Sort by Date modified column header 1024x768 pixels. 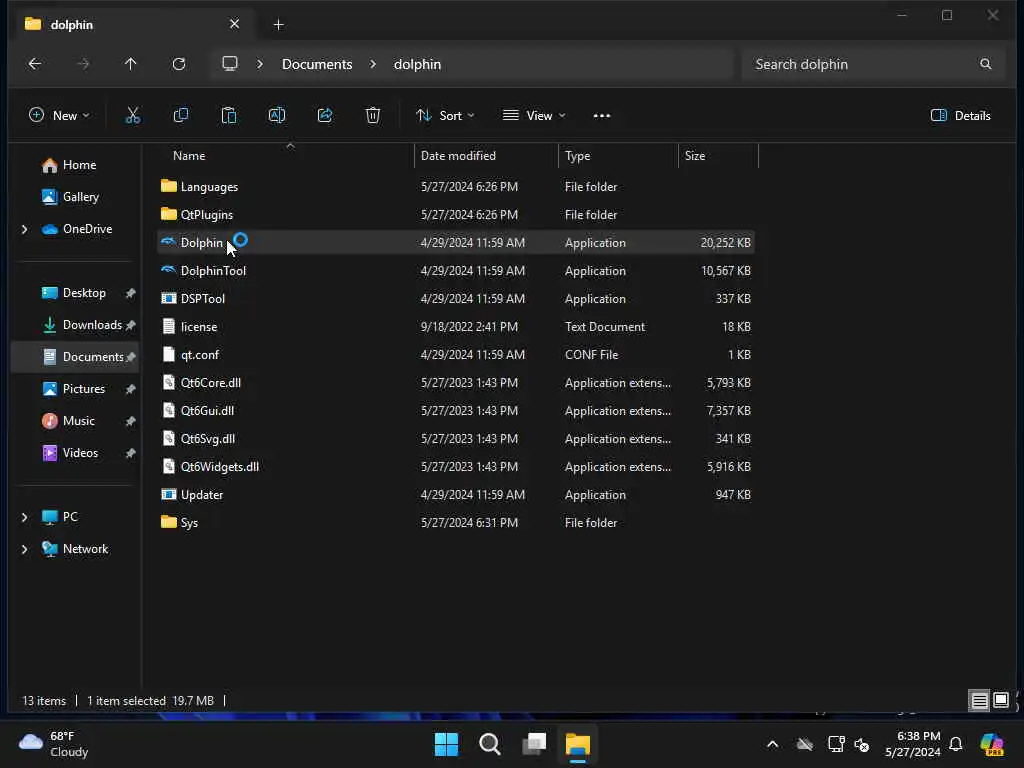click(x=458, y=155)
